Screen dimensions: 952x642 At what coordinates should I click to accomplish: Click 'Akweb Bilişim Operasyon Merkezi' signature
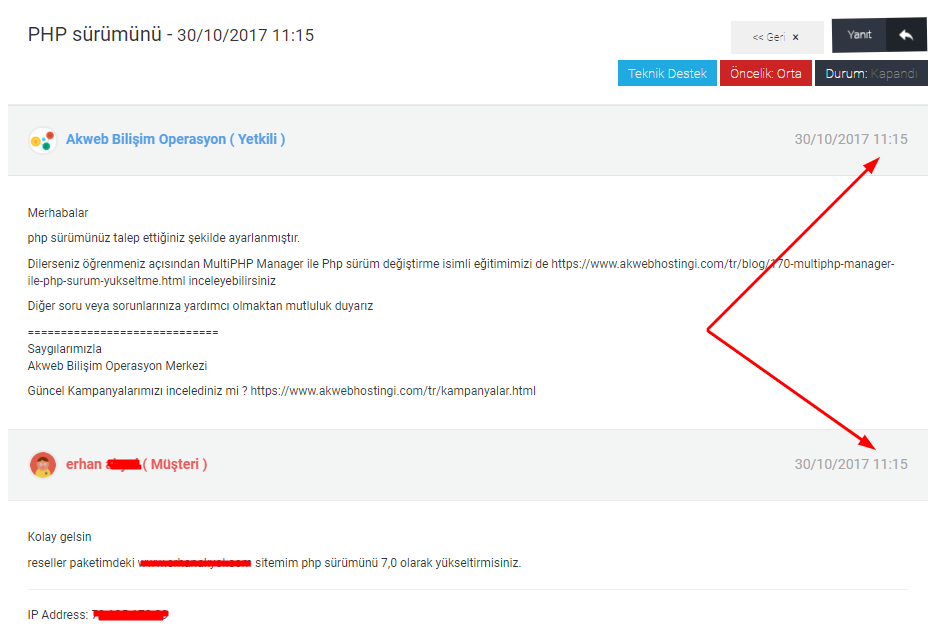117,366
